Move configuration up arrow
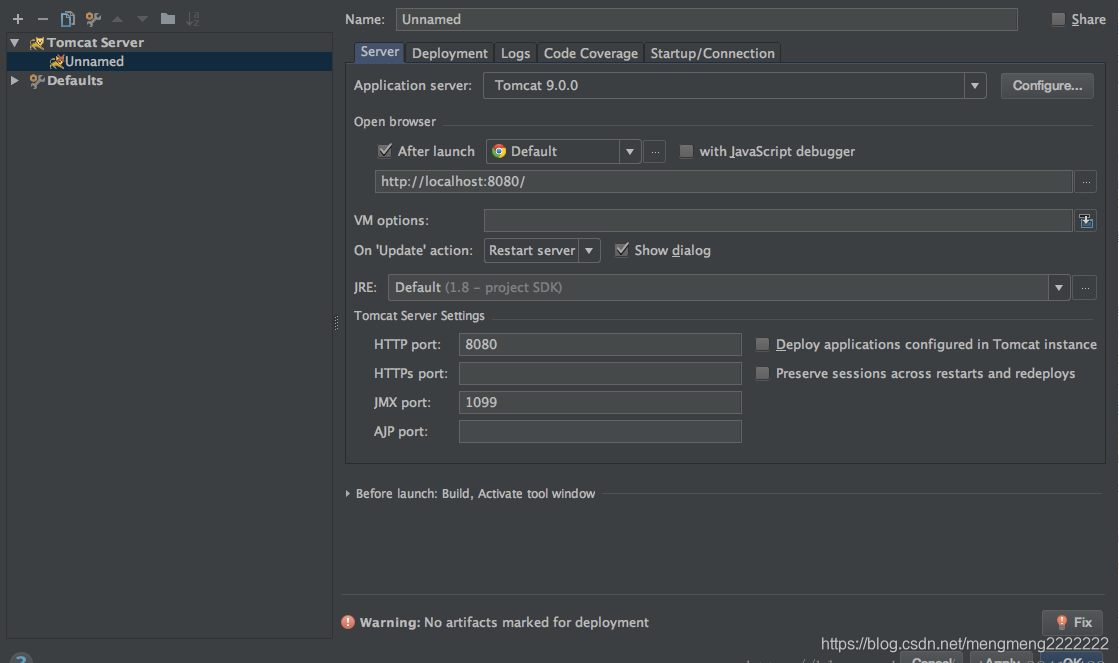The image size is (1119, 663). (118, 19)
